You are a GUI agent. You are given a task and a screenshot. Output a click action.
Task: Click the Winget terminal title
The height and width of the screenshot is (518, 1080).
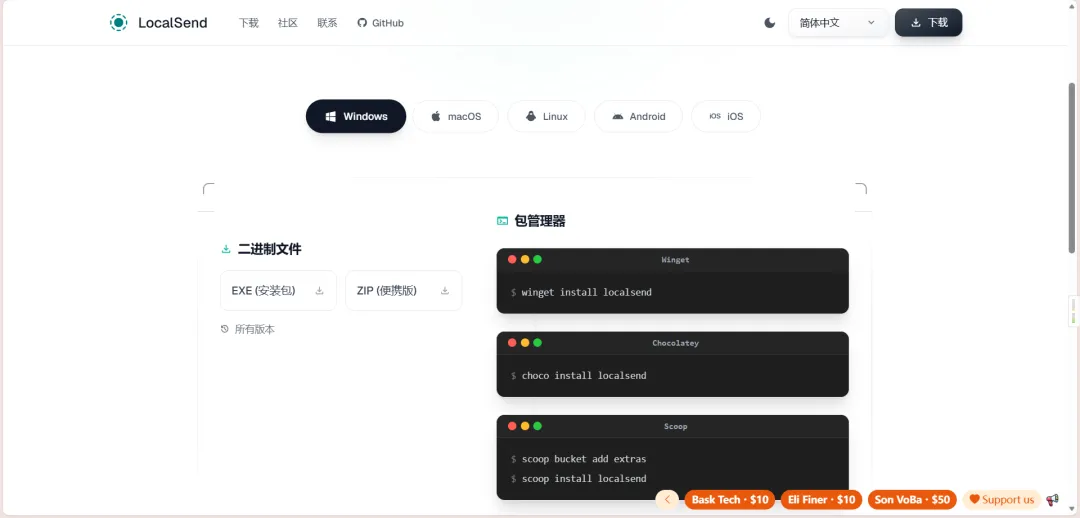675,260
